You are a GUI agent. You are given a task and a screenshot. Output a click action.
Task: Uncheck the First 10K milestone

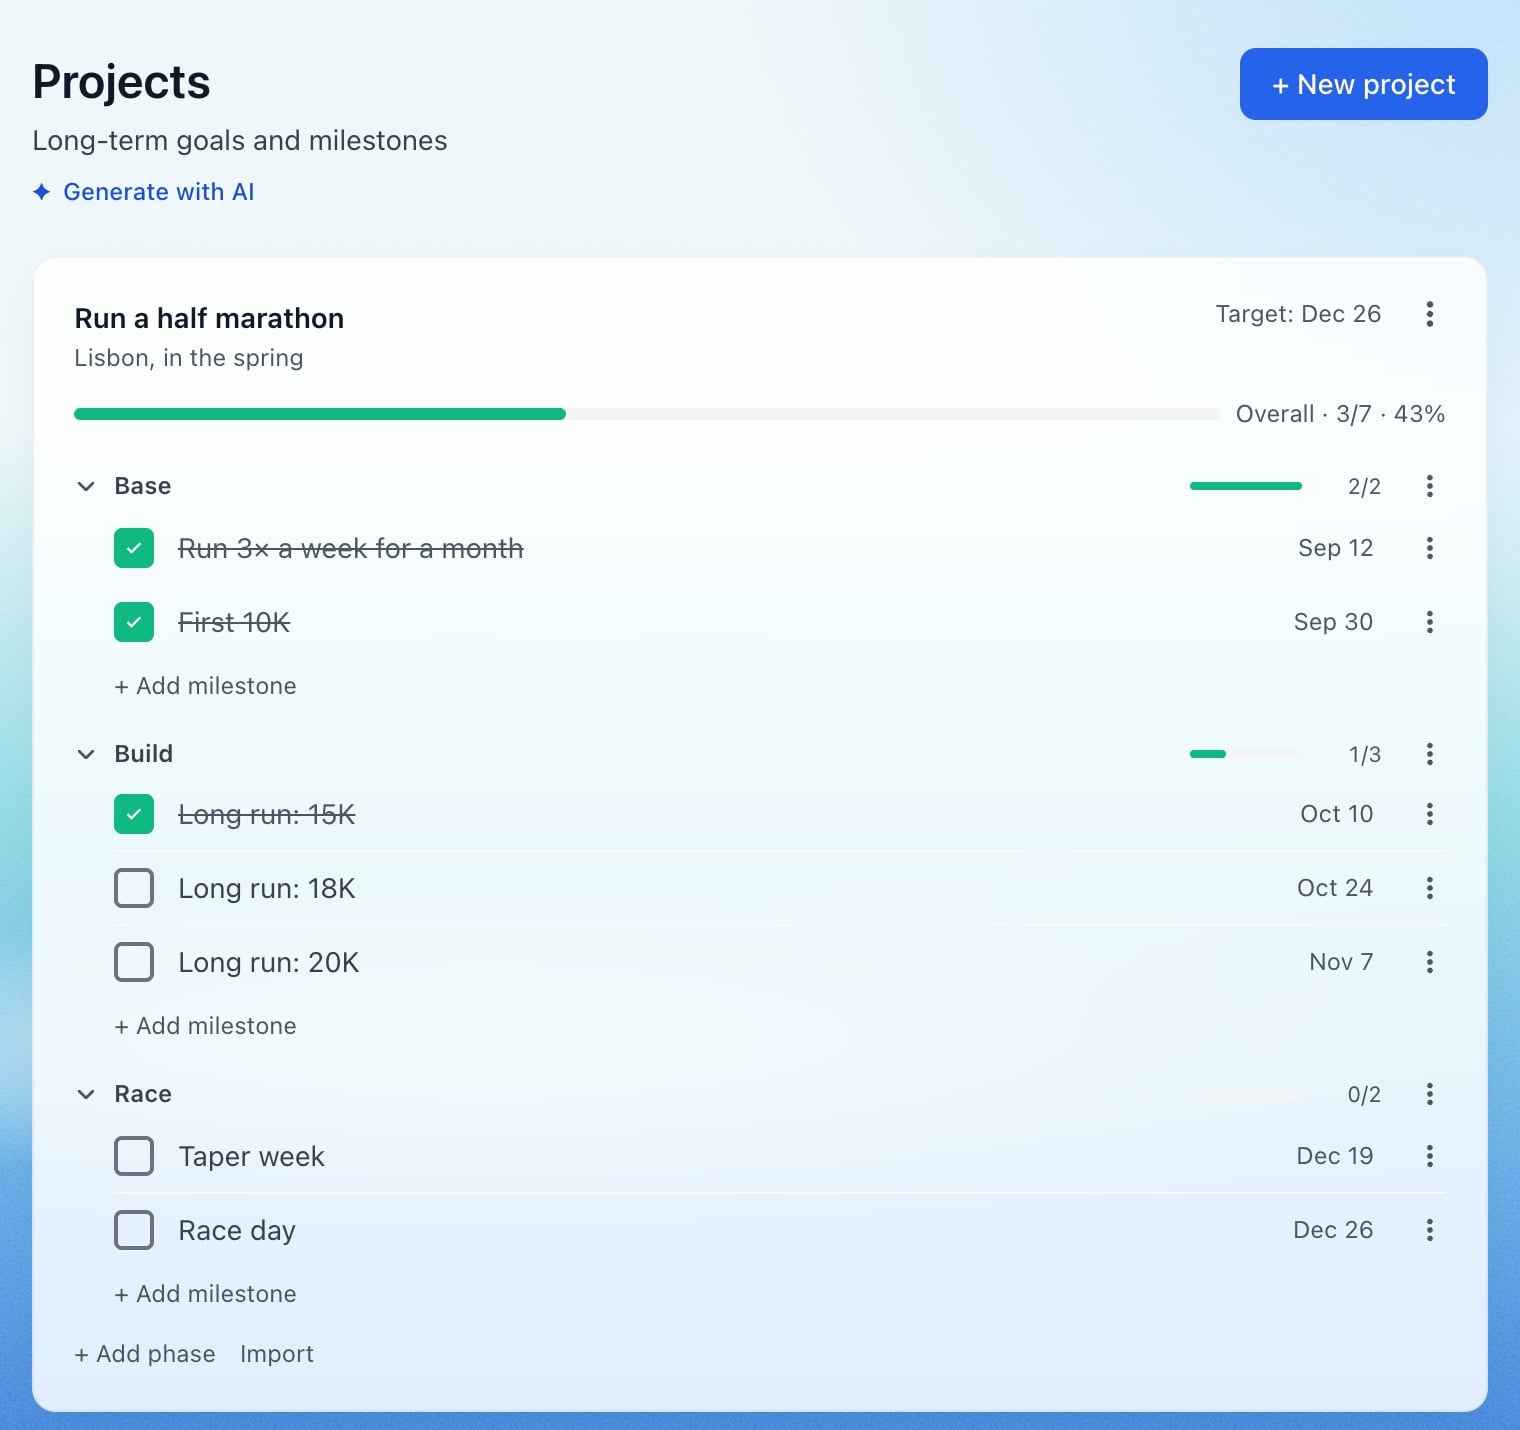click(134, 622)
